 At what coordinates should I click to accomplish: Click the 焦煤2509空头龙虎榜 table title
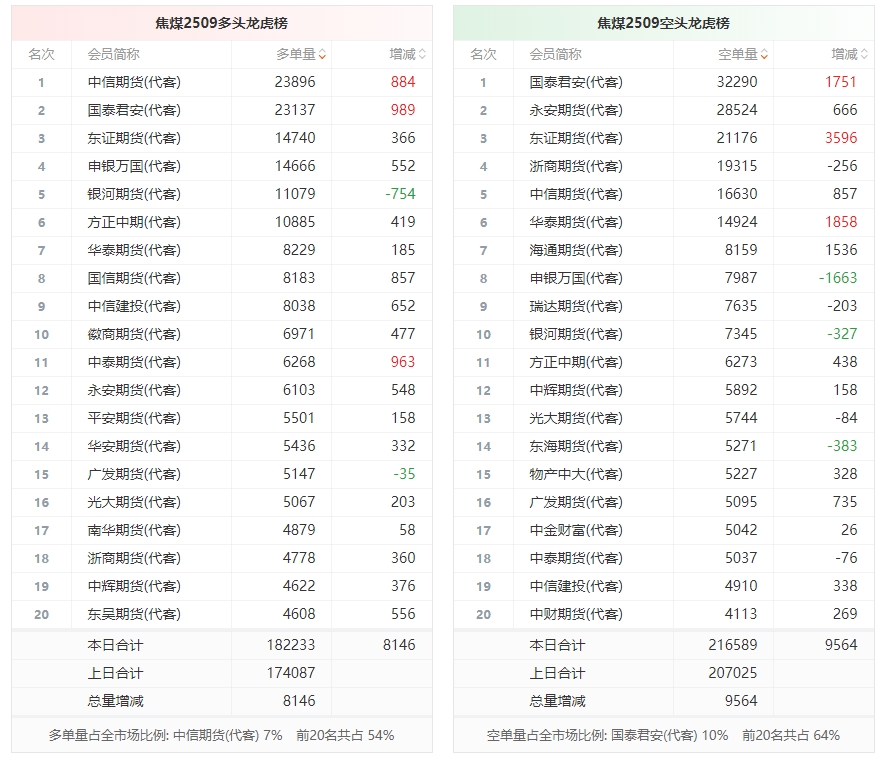point(663,23)
